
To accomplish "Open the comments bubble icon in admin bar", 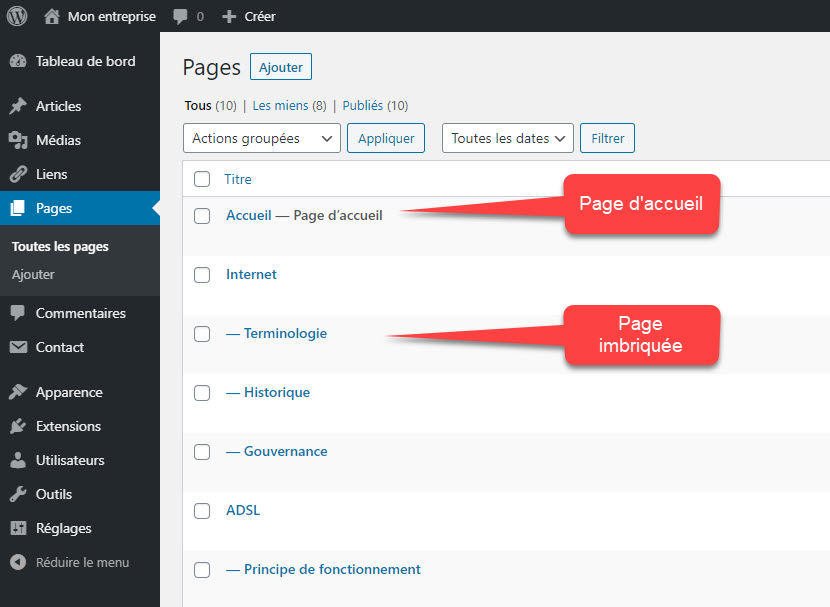I will click(x=180, y=16).
